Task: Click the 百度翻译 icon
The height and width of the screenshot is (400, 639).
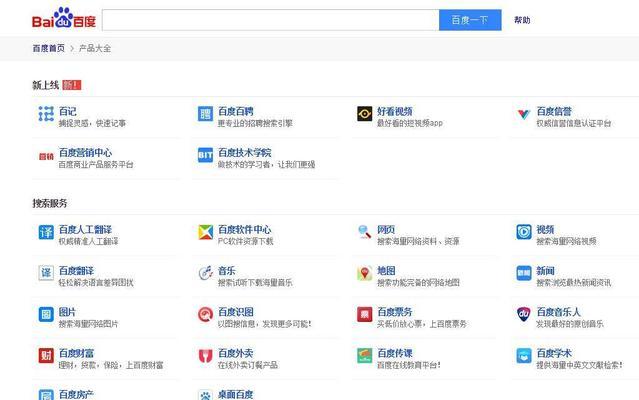Action: click(46, 273)
